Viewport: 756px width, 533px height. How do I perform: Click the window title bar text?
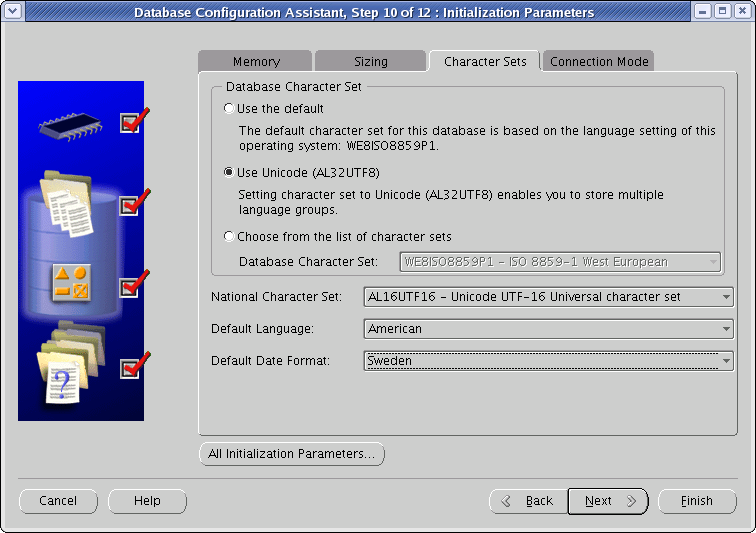pyautogui.click(x=364, y=13)
